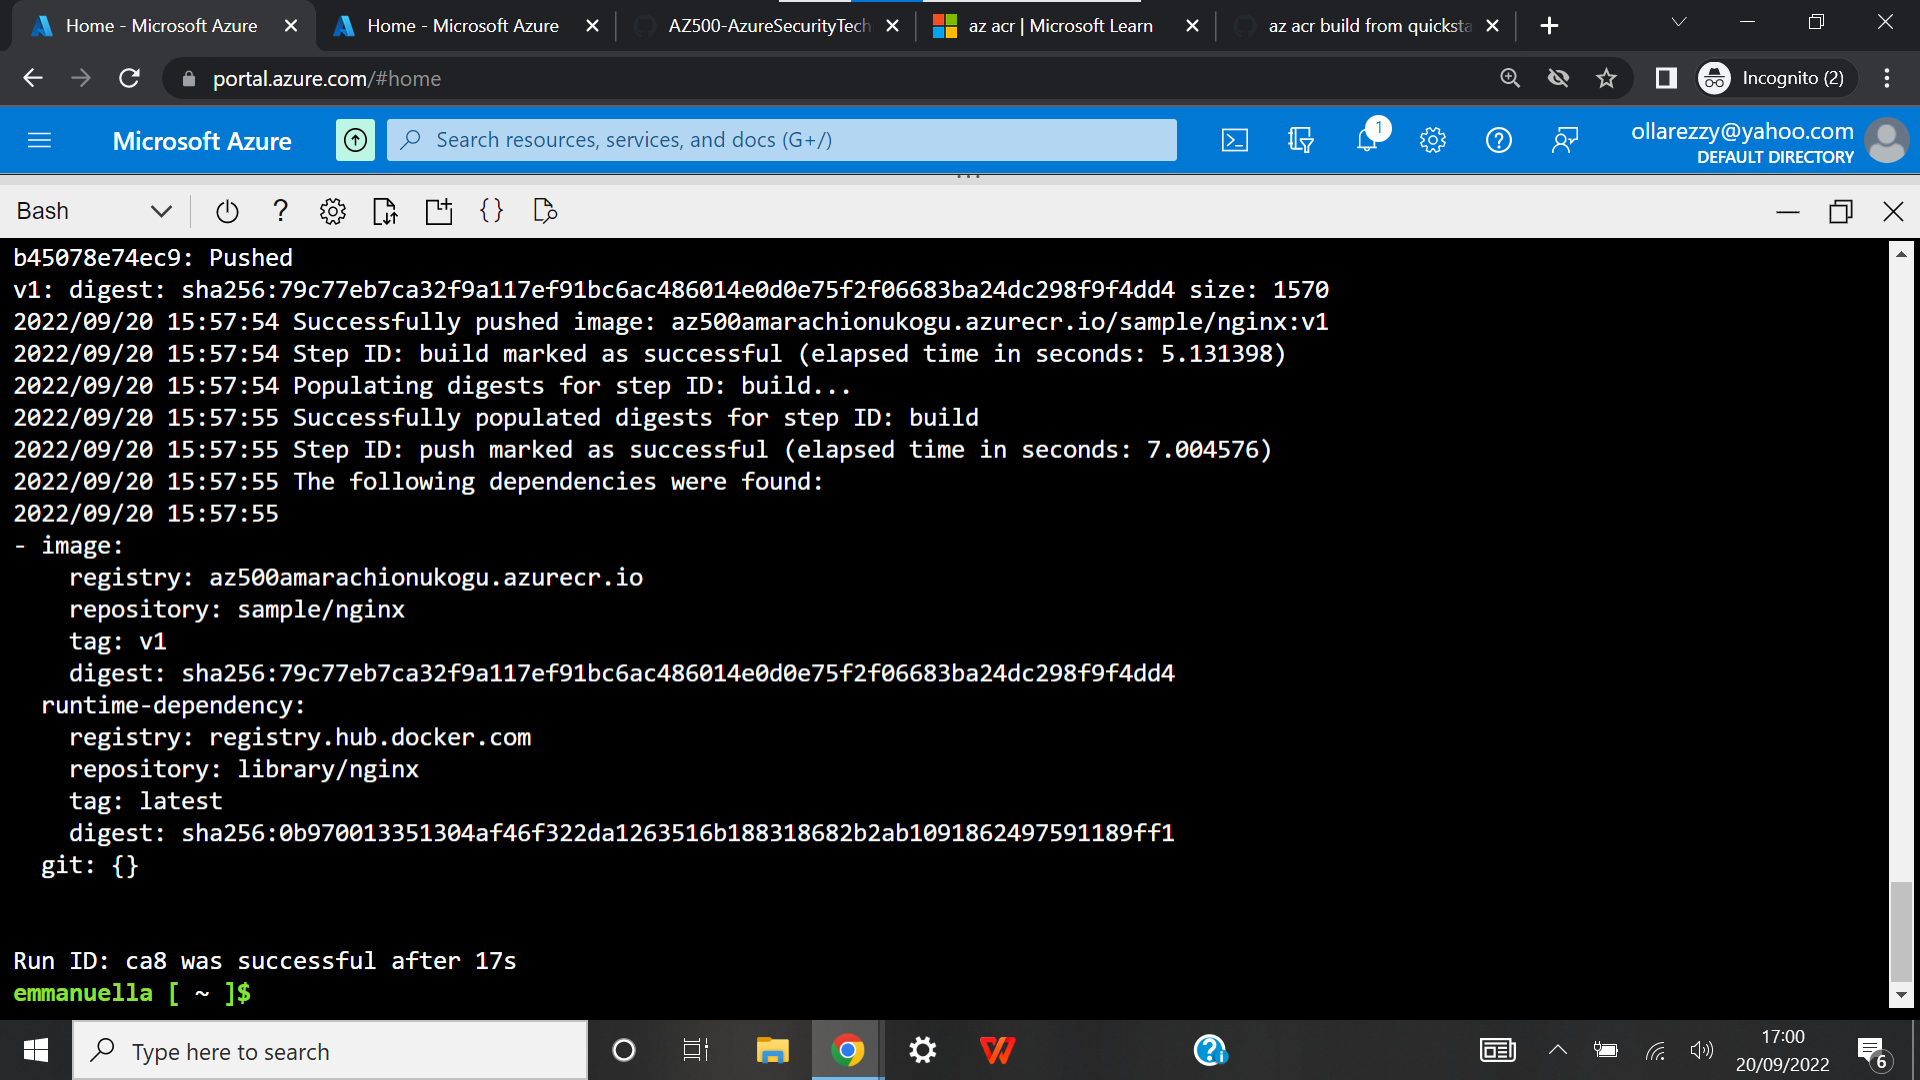Open Azure notifications bell

(1366, 140)
